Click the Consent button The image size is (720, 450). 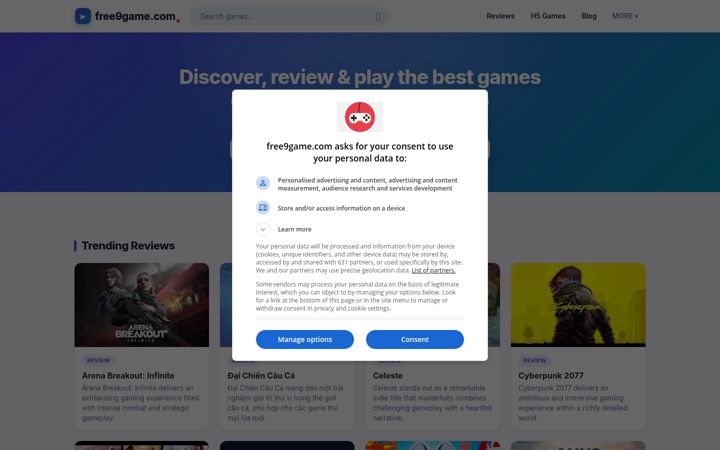coord(415,339)
